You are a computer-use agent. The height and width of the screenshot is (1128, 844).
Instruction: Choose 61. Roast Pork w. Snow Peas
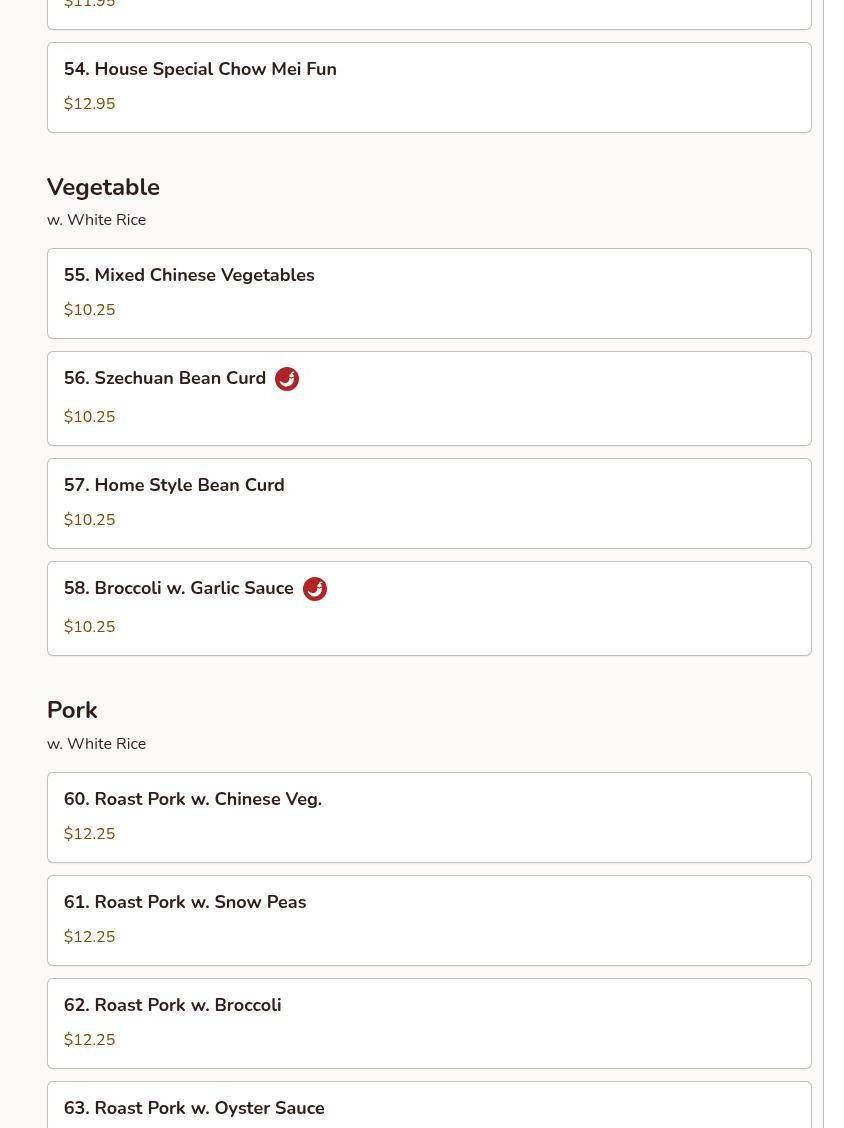(x=429, y=920)
